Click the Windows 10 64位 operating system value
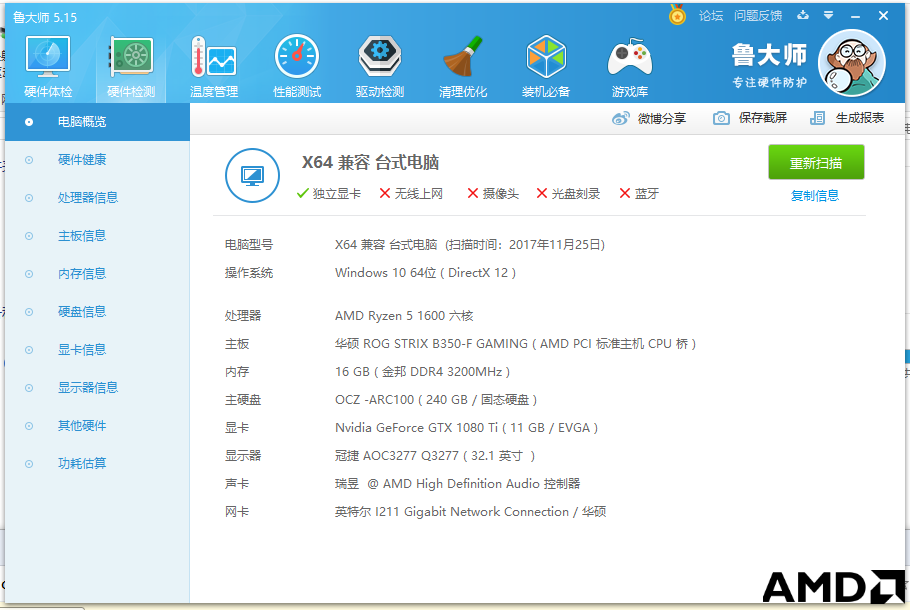 425,273
